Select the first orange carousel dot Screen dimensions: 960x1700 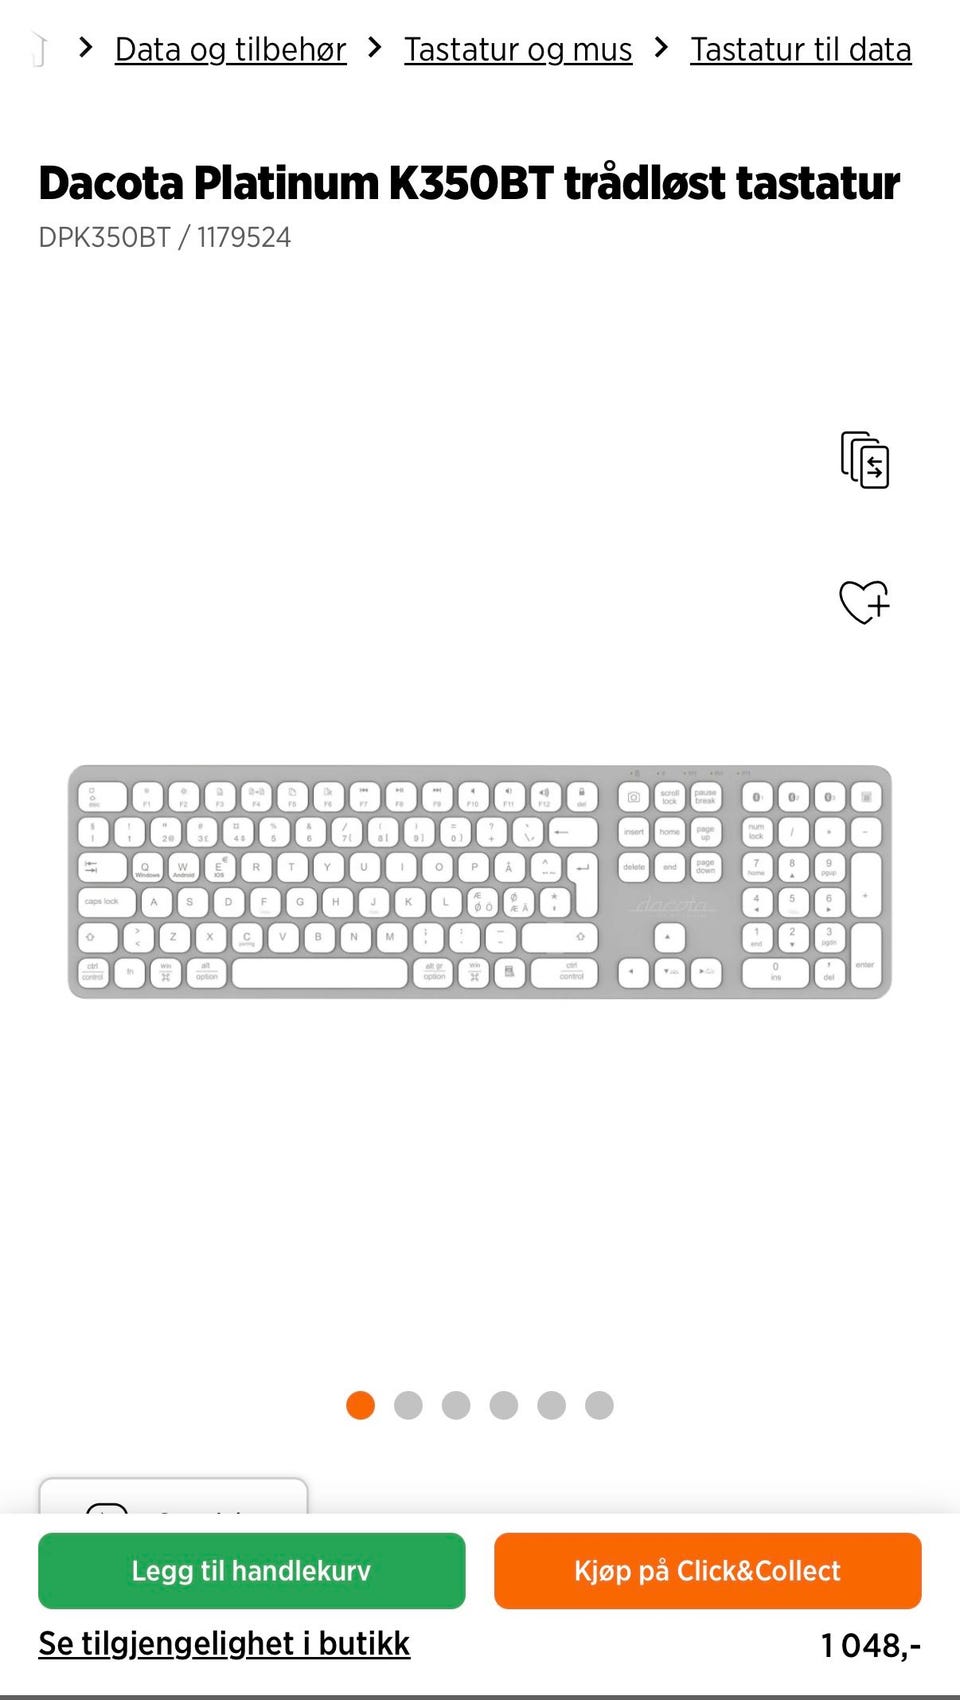[x=360, y=1405]
